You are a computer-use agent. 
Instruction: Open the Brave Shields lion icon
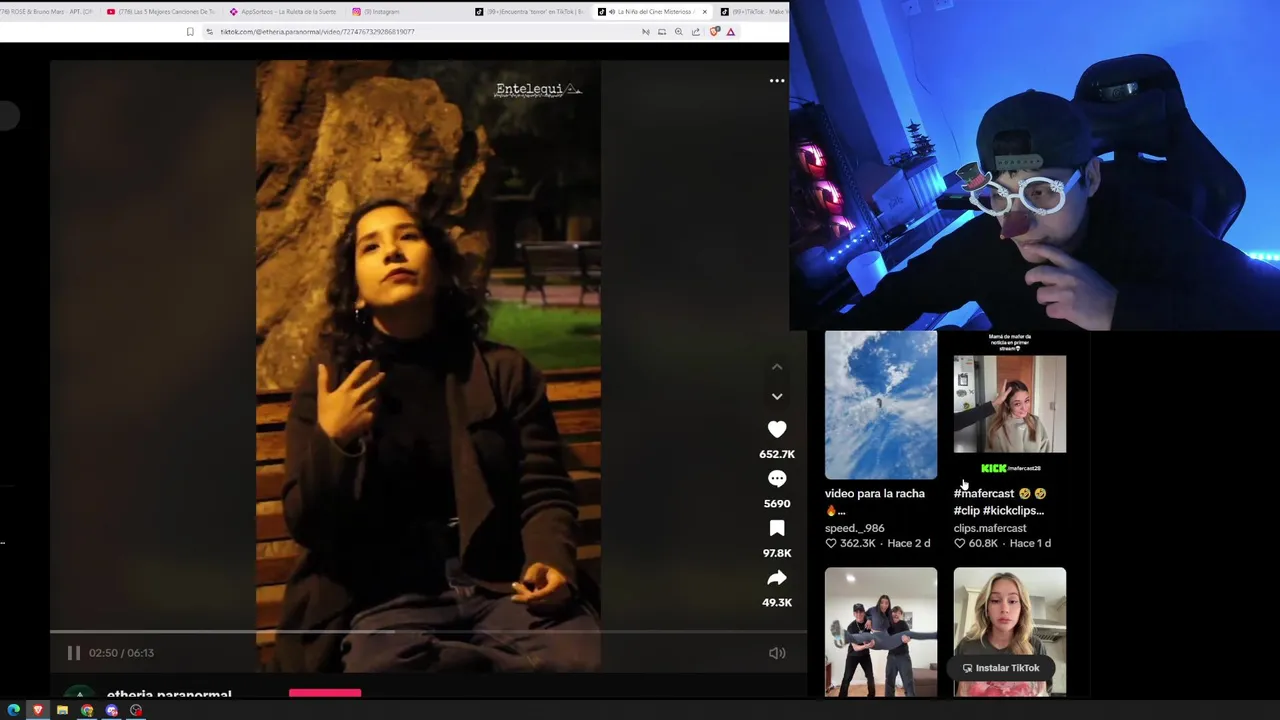714,32
